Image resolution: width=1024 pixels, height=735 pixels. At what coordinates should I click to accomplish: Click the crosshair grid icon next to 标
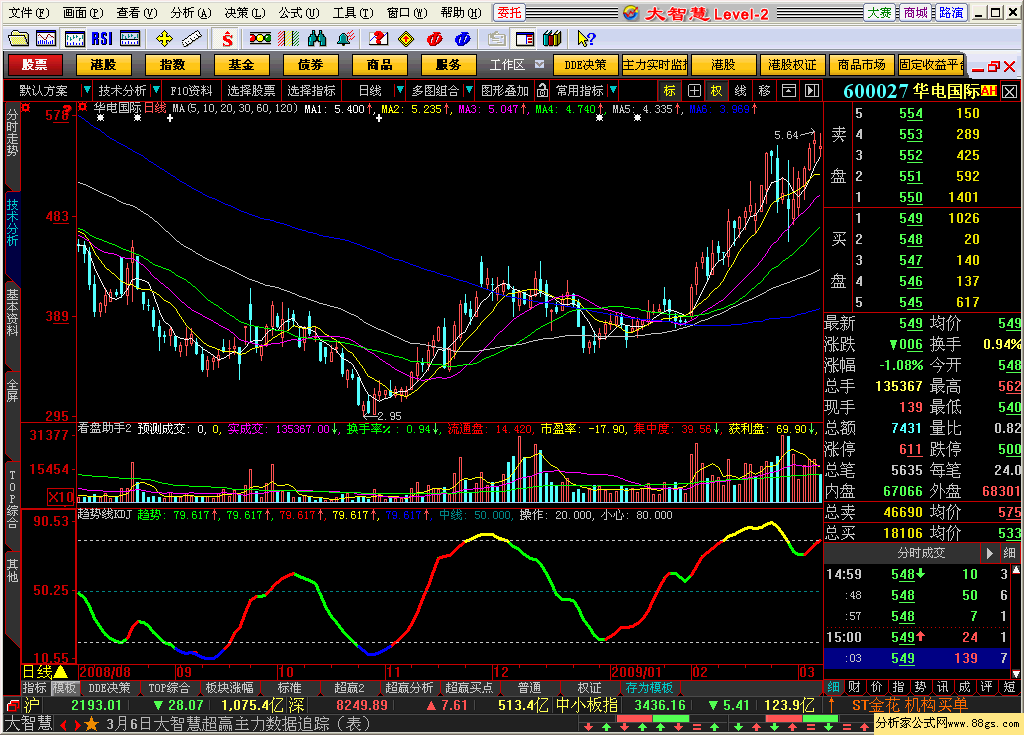[x=694, y=91]
